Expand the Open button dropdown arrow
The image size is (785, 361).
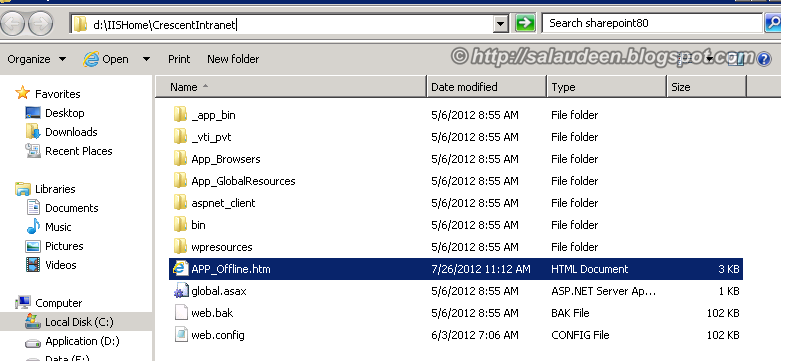pos(146,59)
